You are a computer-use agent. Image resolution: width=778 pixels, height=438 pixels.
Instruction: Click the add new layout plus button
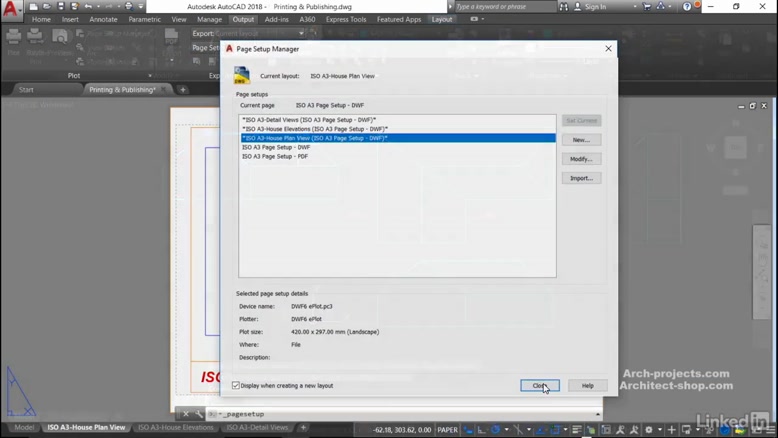click(303, 428)
